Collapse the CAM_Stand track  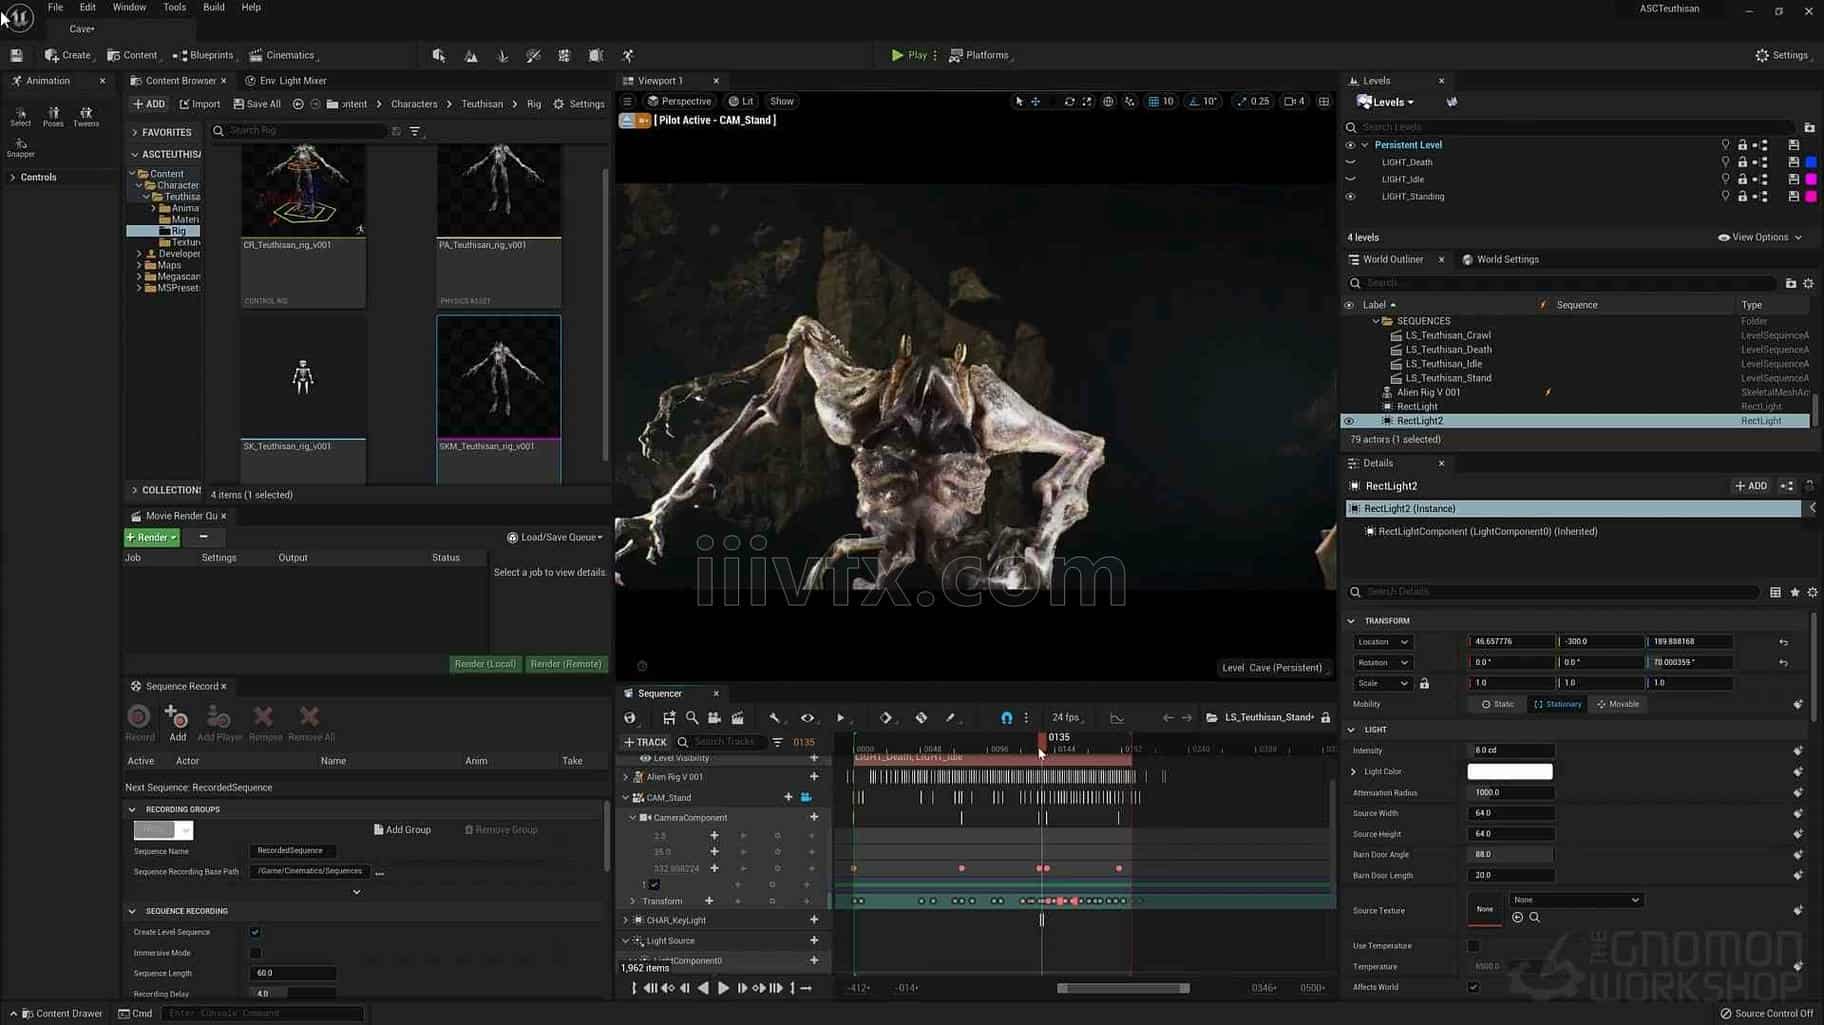[x=626, y=798]
